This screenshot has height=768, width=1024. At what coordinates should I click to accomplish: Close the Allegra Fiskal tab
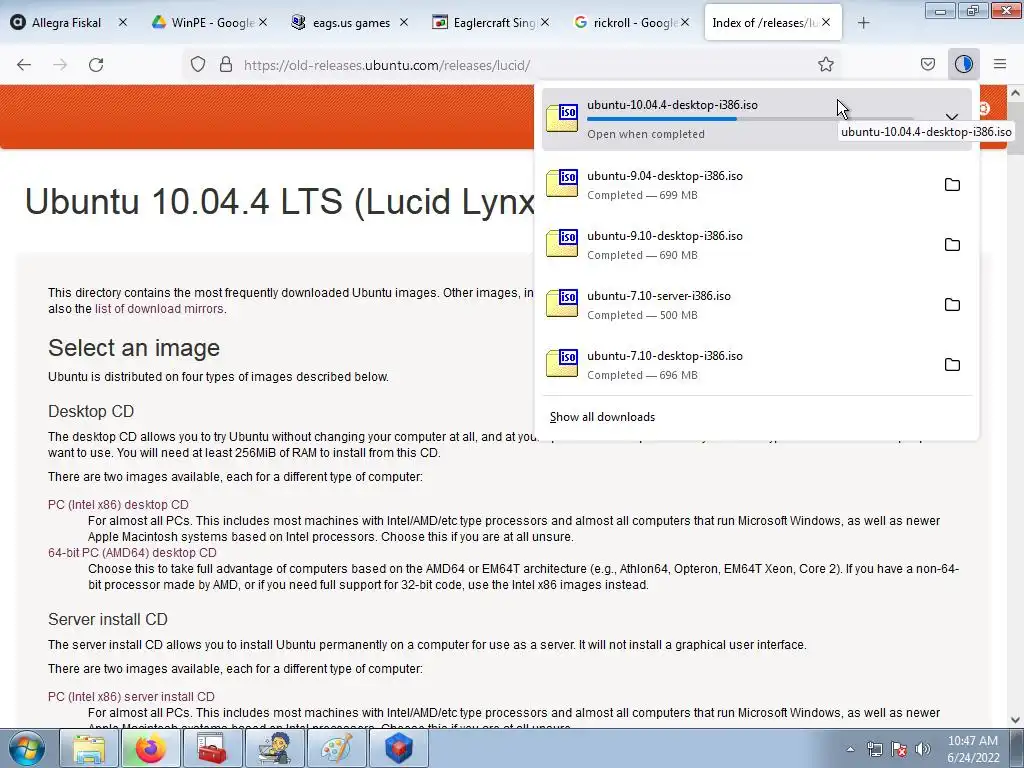point(123,22)
